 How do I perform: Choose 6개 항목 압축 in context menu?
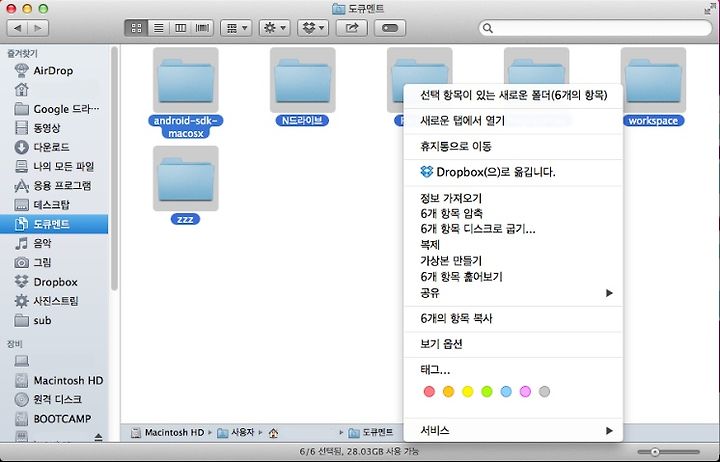(513, 214)
